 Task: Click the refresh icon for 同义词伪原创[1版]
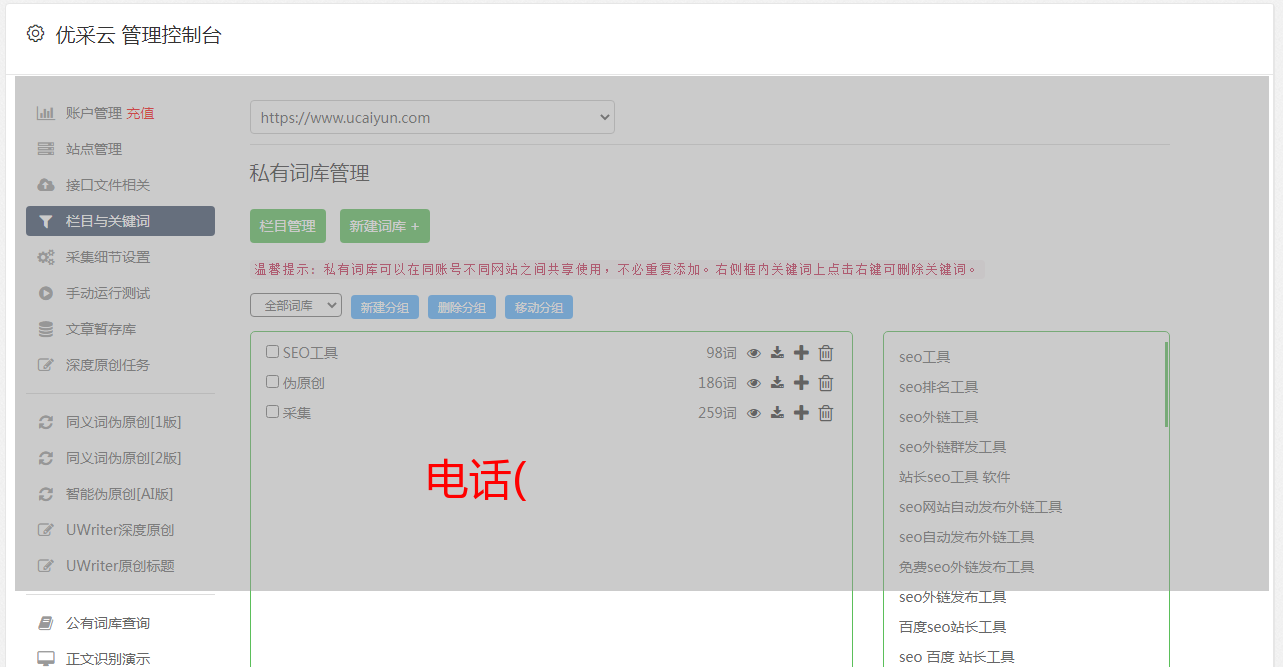coord(45,422)
